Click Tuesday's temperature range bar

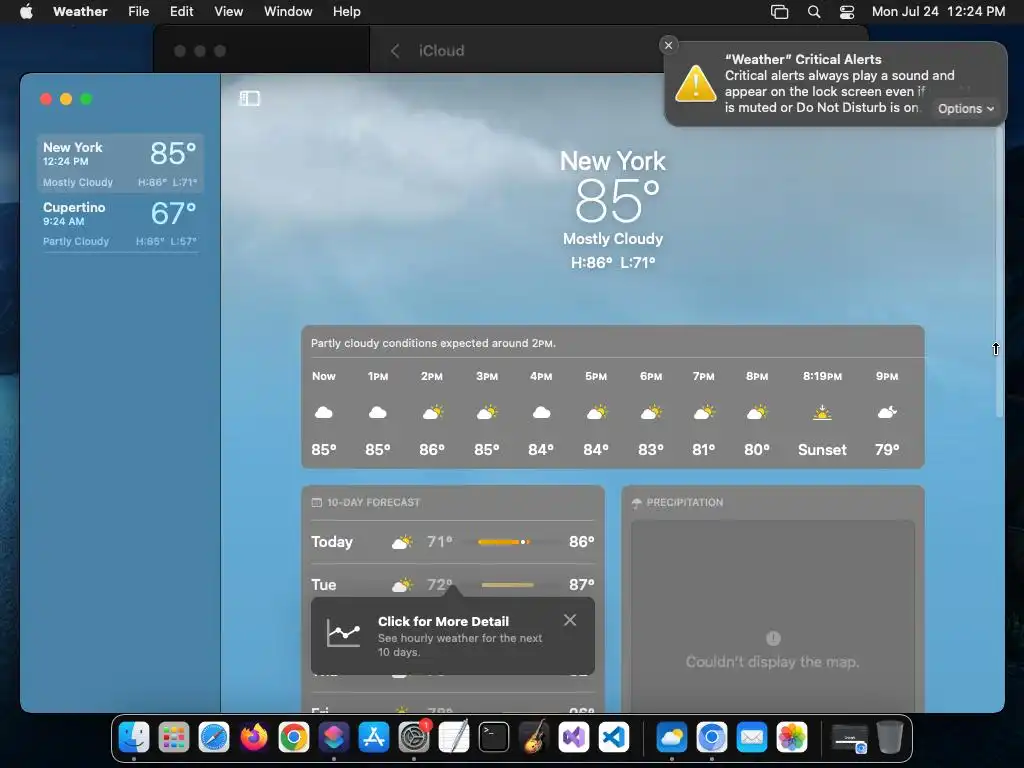[x=507, y=585]
